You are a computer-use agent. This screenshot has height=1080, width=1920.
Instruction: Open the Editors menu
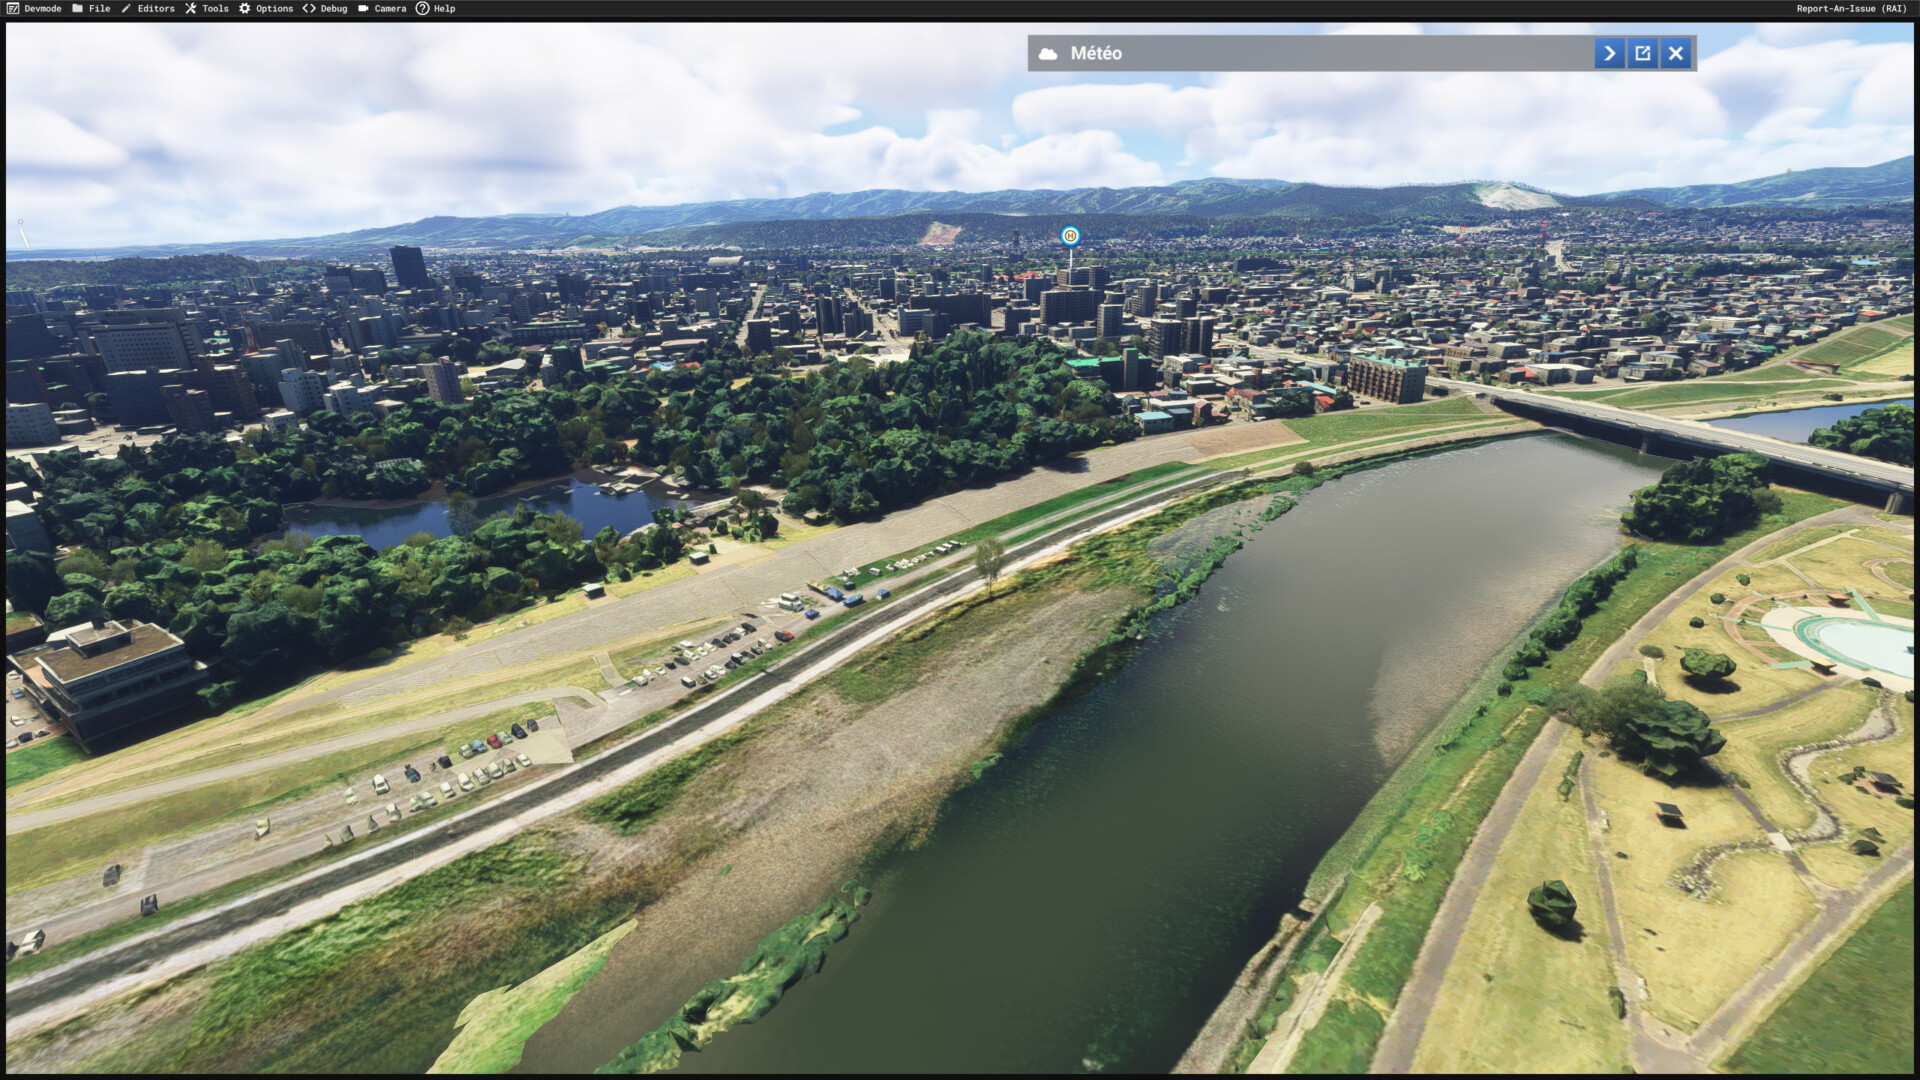point(156,8)
